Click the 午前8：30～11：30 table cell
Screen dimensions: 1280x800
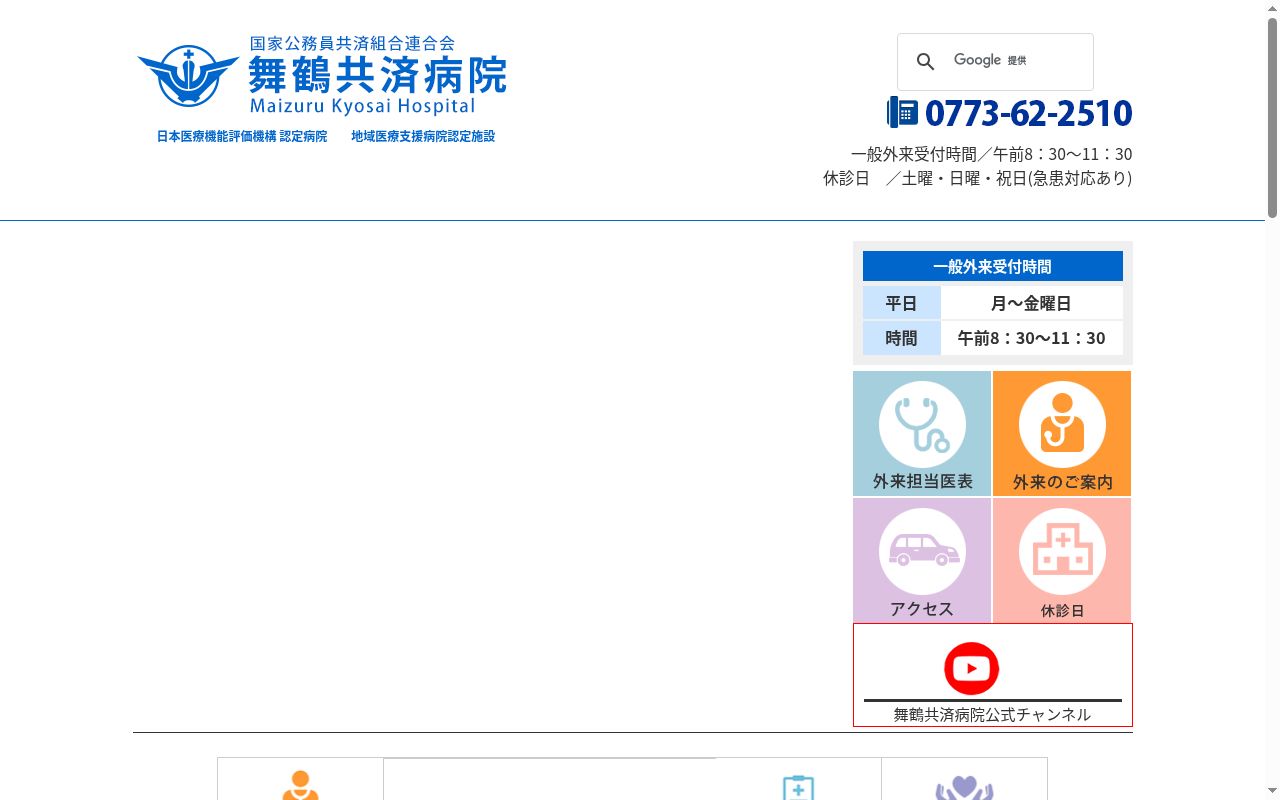[1031, 338]
